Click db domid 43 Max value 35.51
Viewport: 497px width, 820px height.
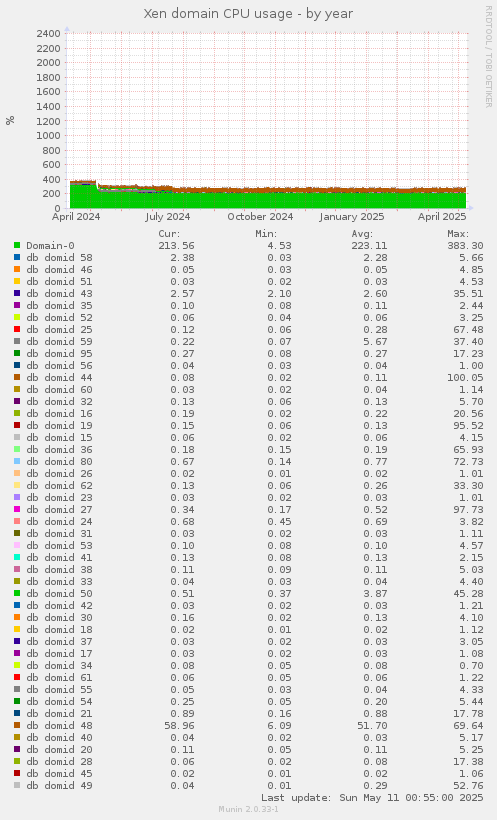click(468, 293)
